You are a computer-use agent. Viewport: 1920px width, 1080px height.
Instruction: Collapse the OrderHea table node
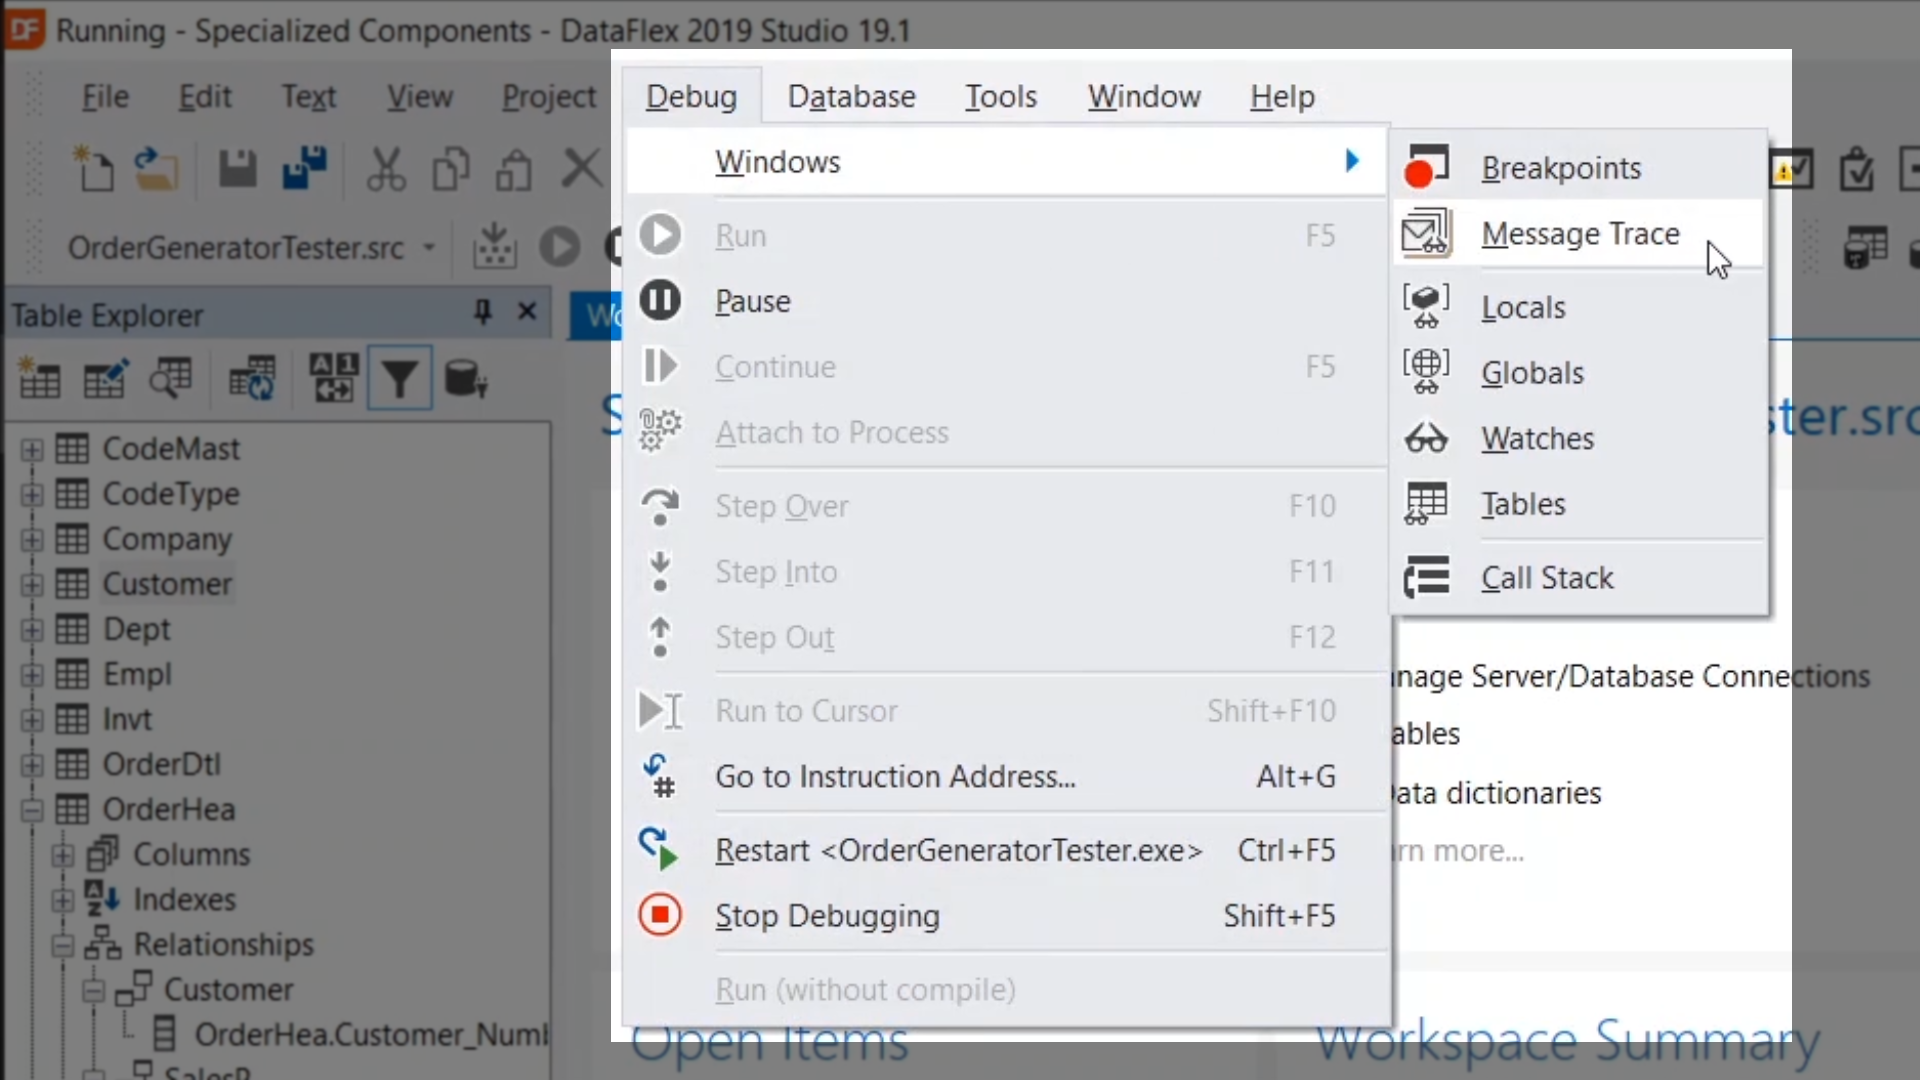click(32, 809)
